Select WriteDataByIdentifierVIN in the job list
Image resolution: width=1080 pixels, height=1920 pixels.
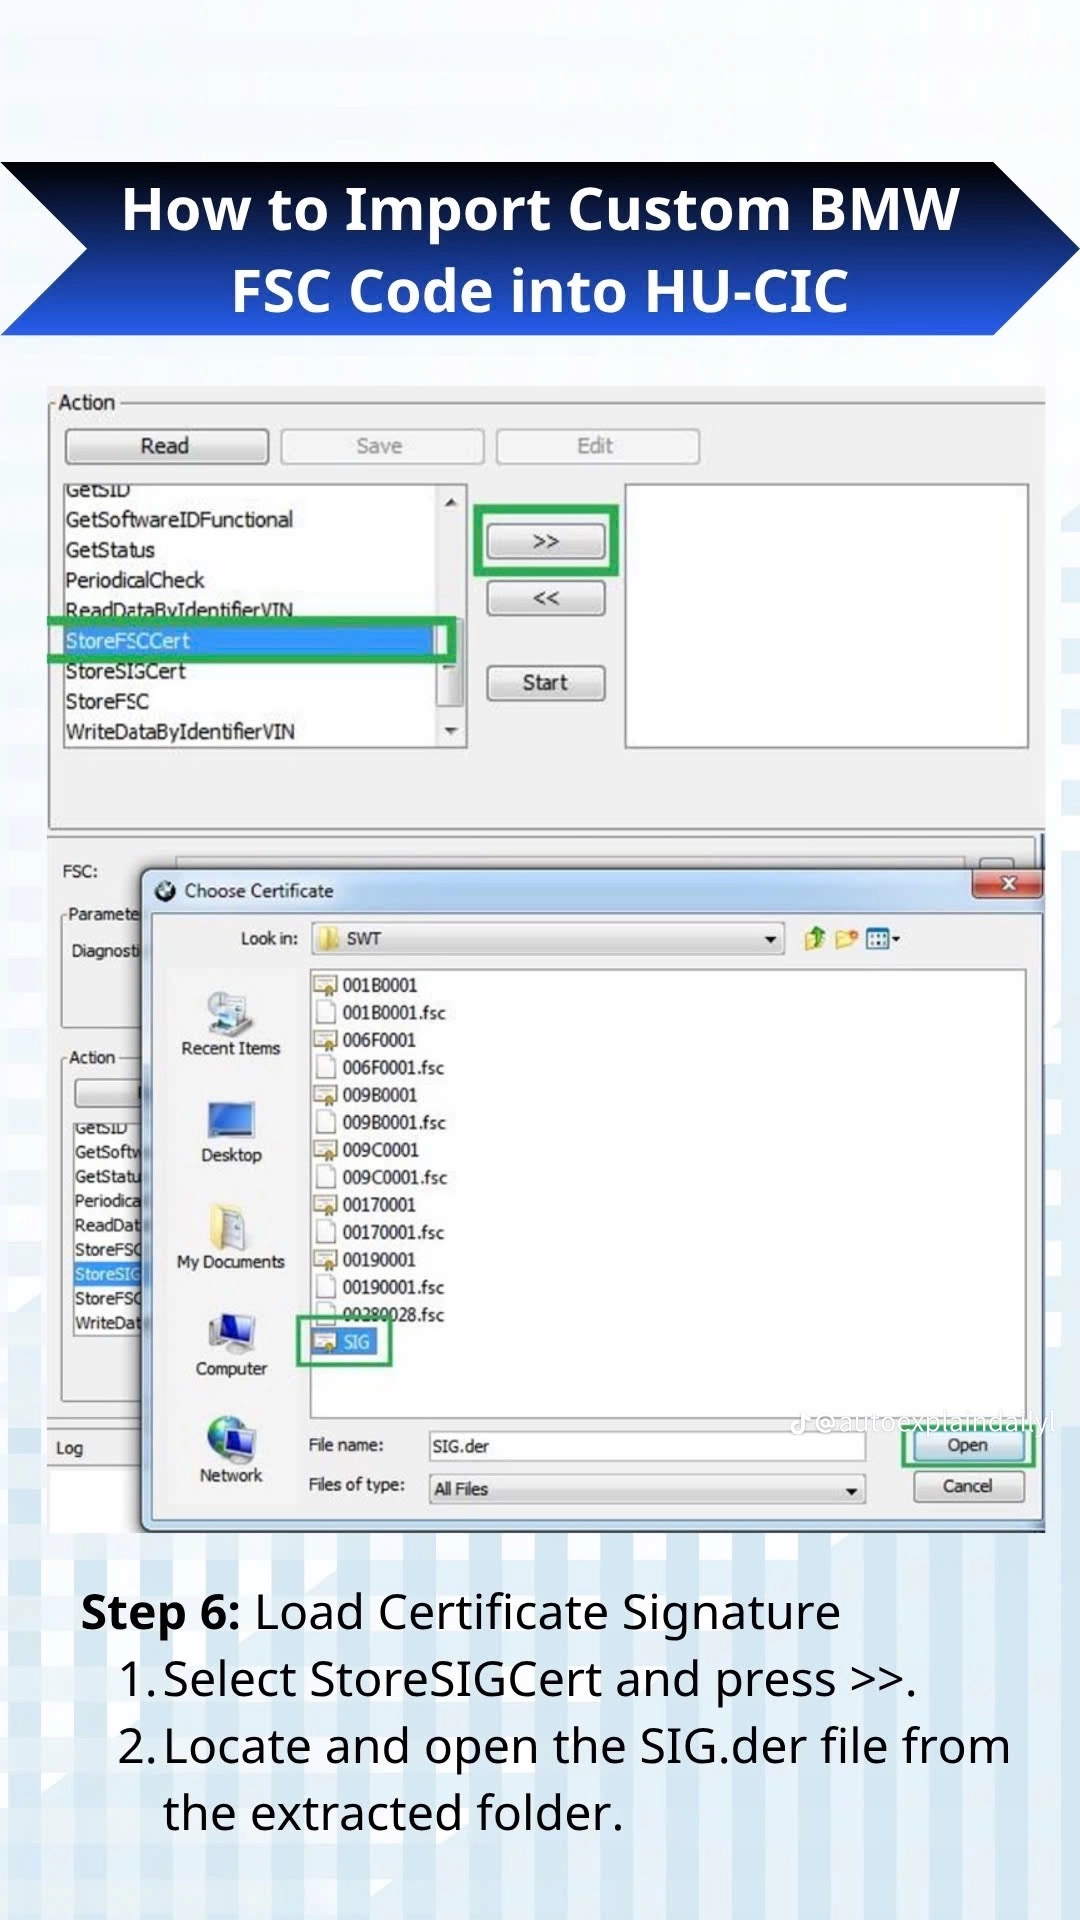coord(250,732)
